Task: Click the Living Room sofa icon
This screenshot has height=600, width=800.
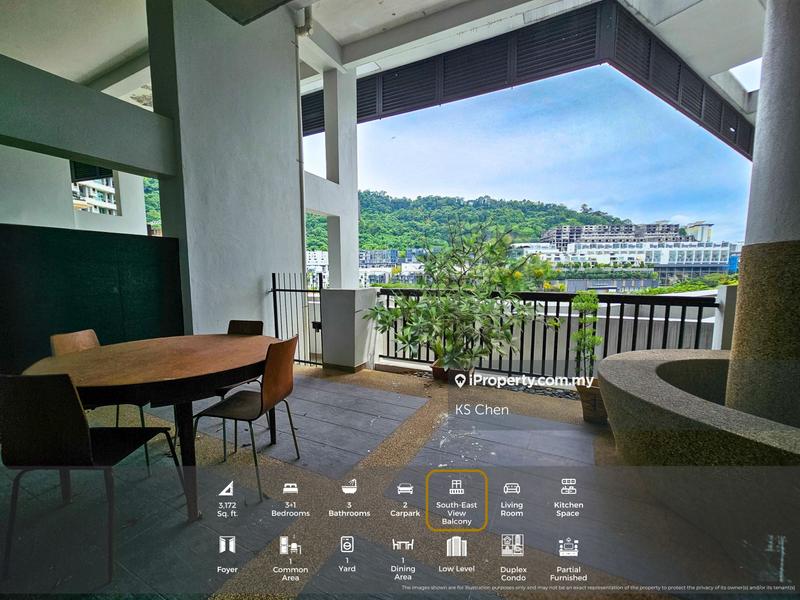Action: pos(513,490)
